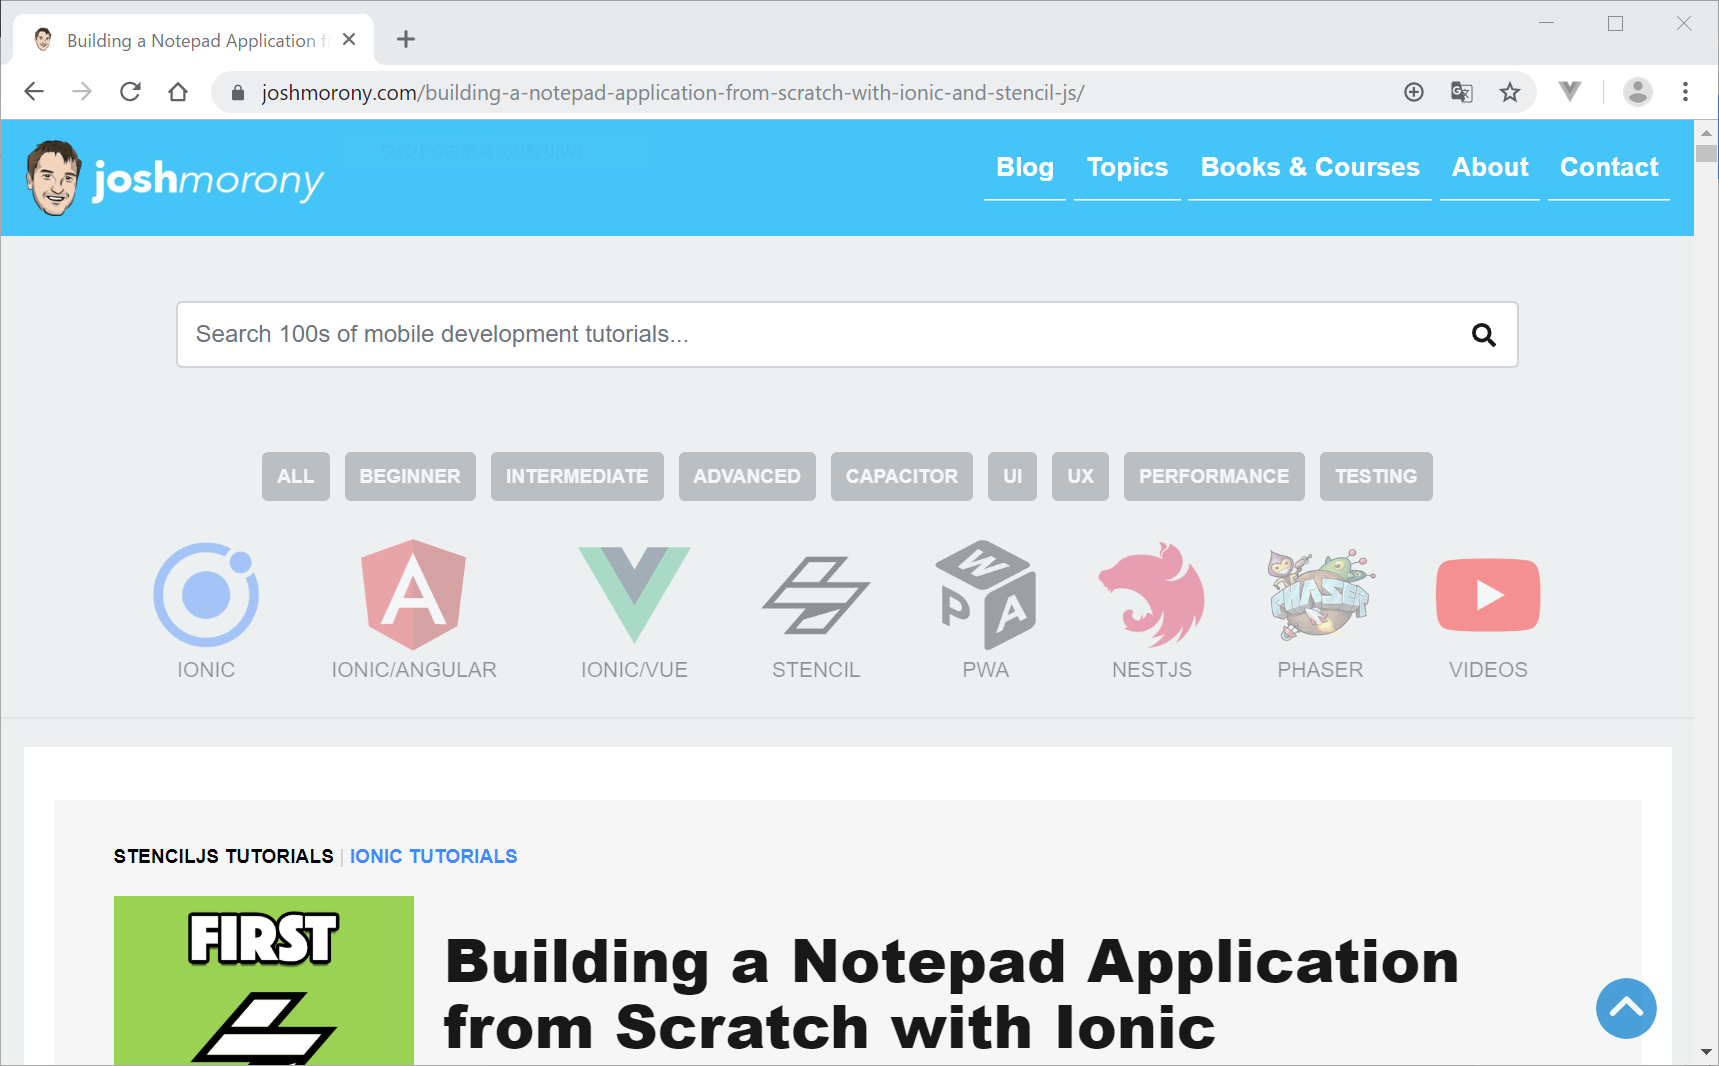Enable the PERFORMANCE filter tag
The image size is (1719, 1066).
point(1213,477)
